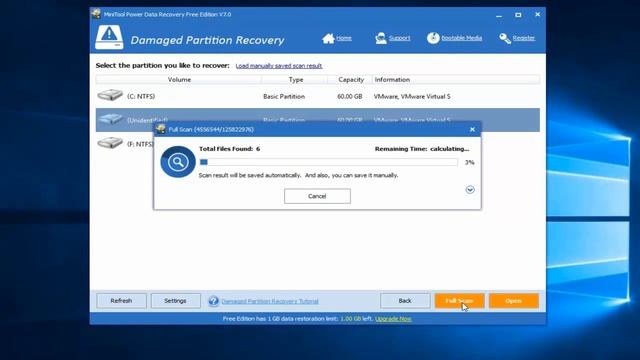Click the Support person icon
This screenshot has width=640, height=360.
(x=381, y=38)
